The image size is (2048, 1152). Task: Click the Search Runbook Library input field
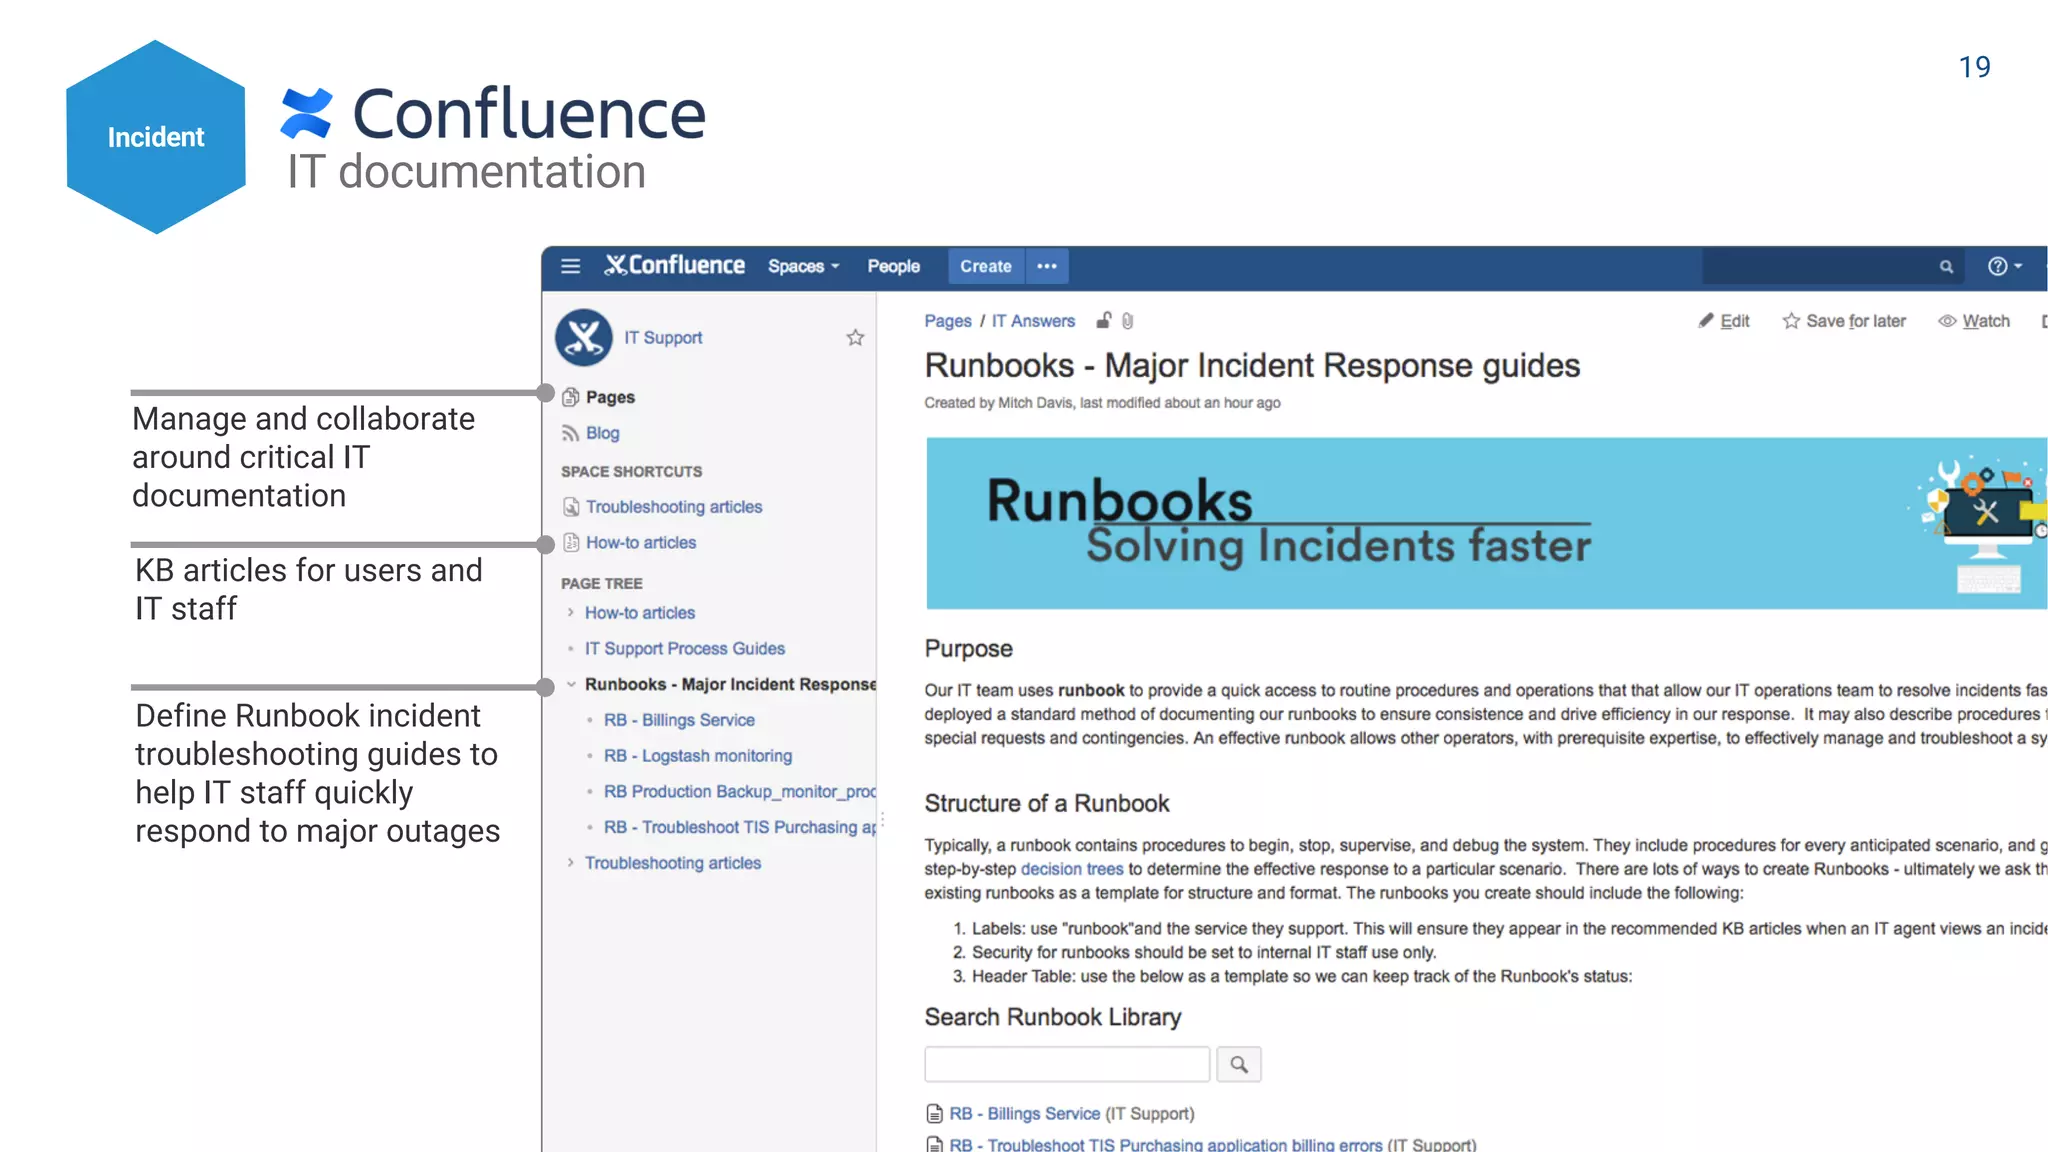pos(1067,1064)
